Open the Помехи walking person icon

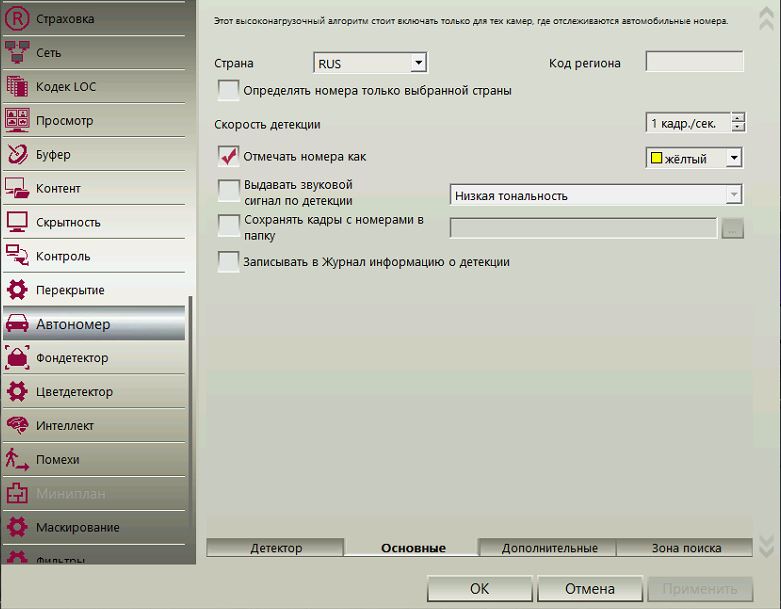pos(17,459)
